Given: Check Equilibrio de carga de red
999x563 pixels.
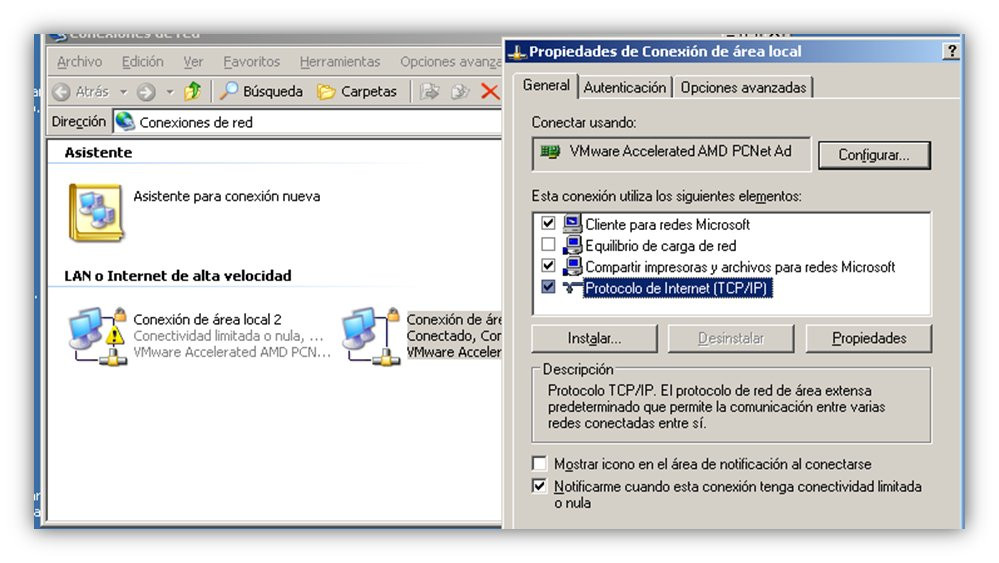Looking at the screenshot, I should 548,245.
